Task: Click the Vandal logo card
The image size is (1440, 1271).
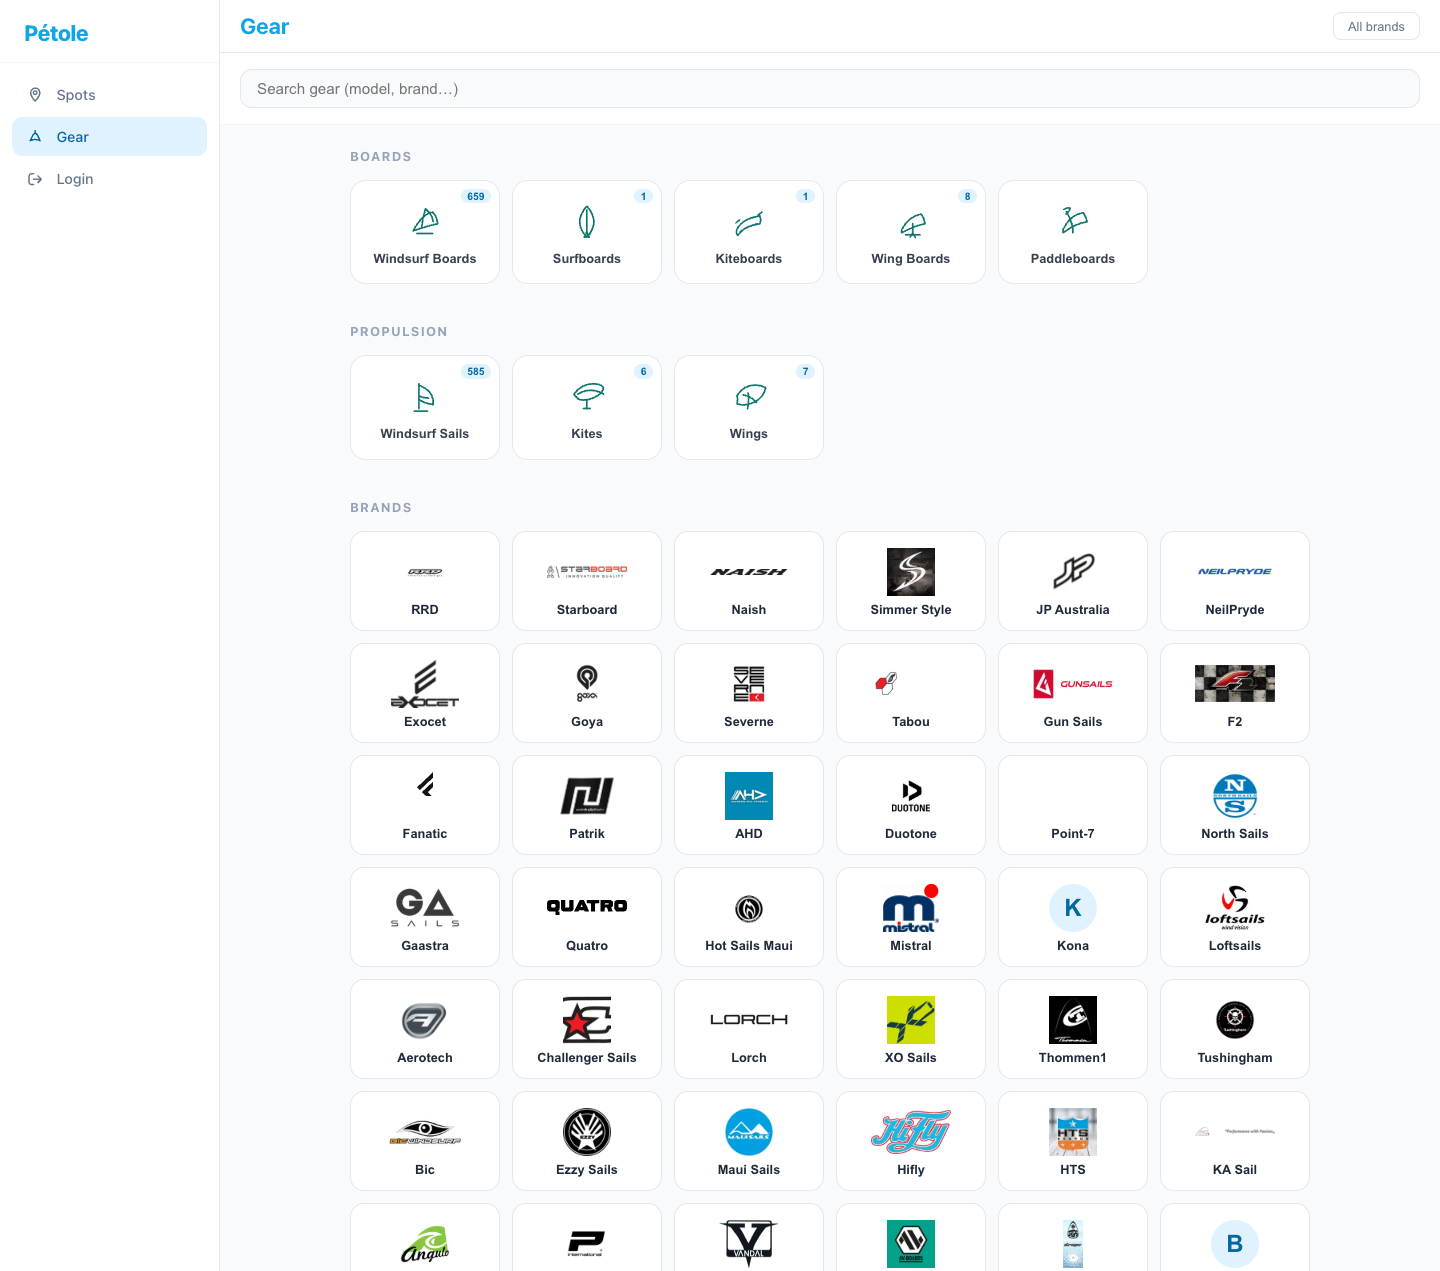Action: point(749,1238)
